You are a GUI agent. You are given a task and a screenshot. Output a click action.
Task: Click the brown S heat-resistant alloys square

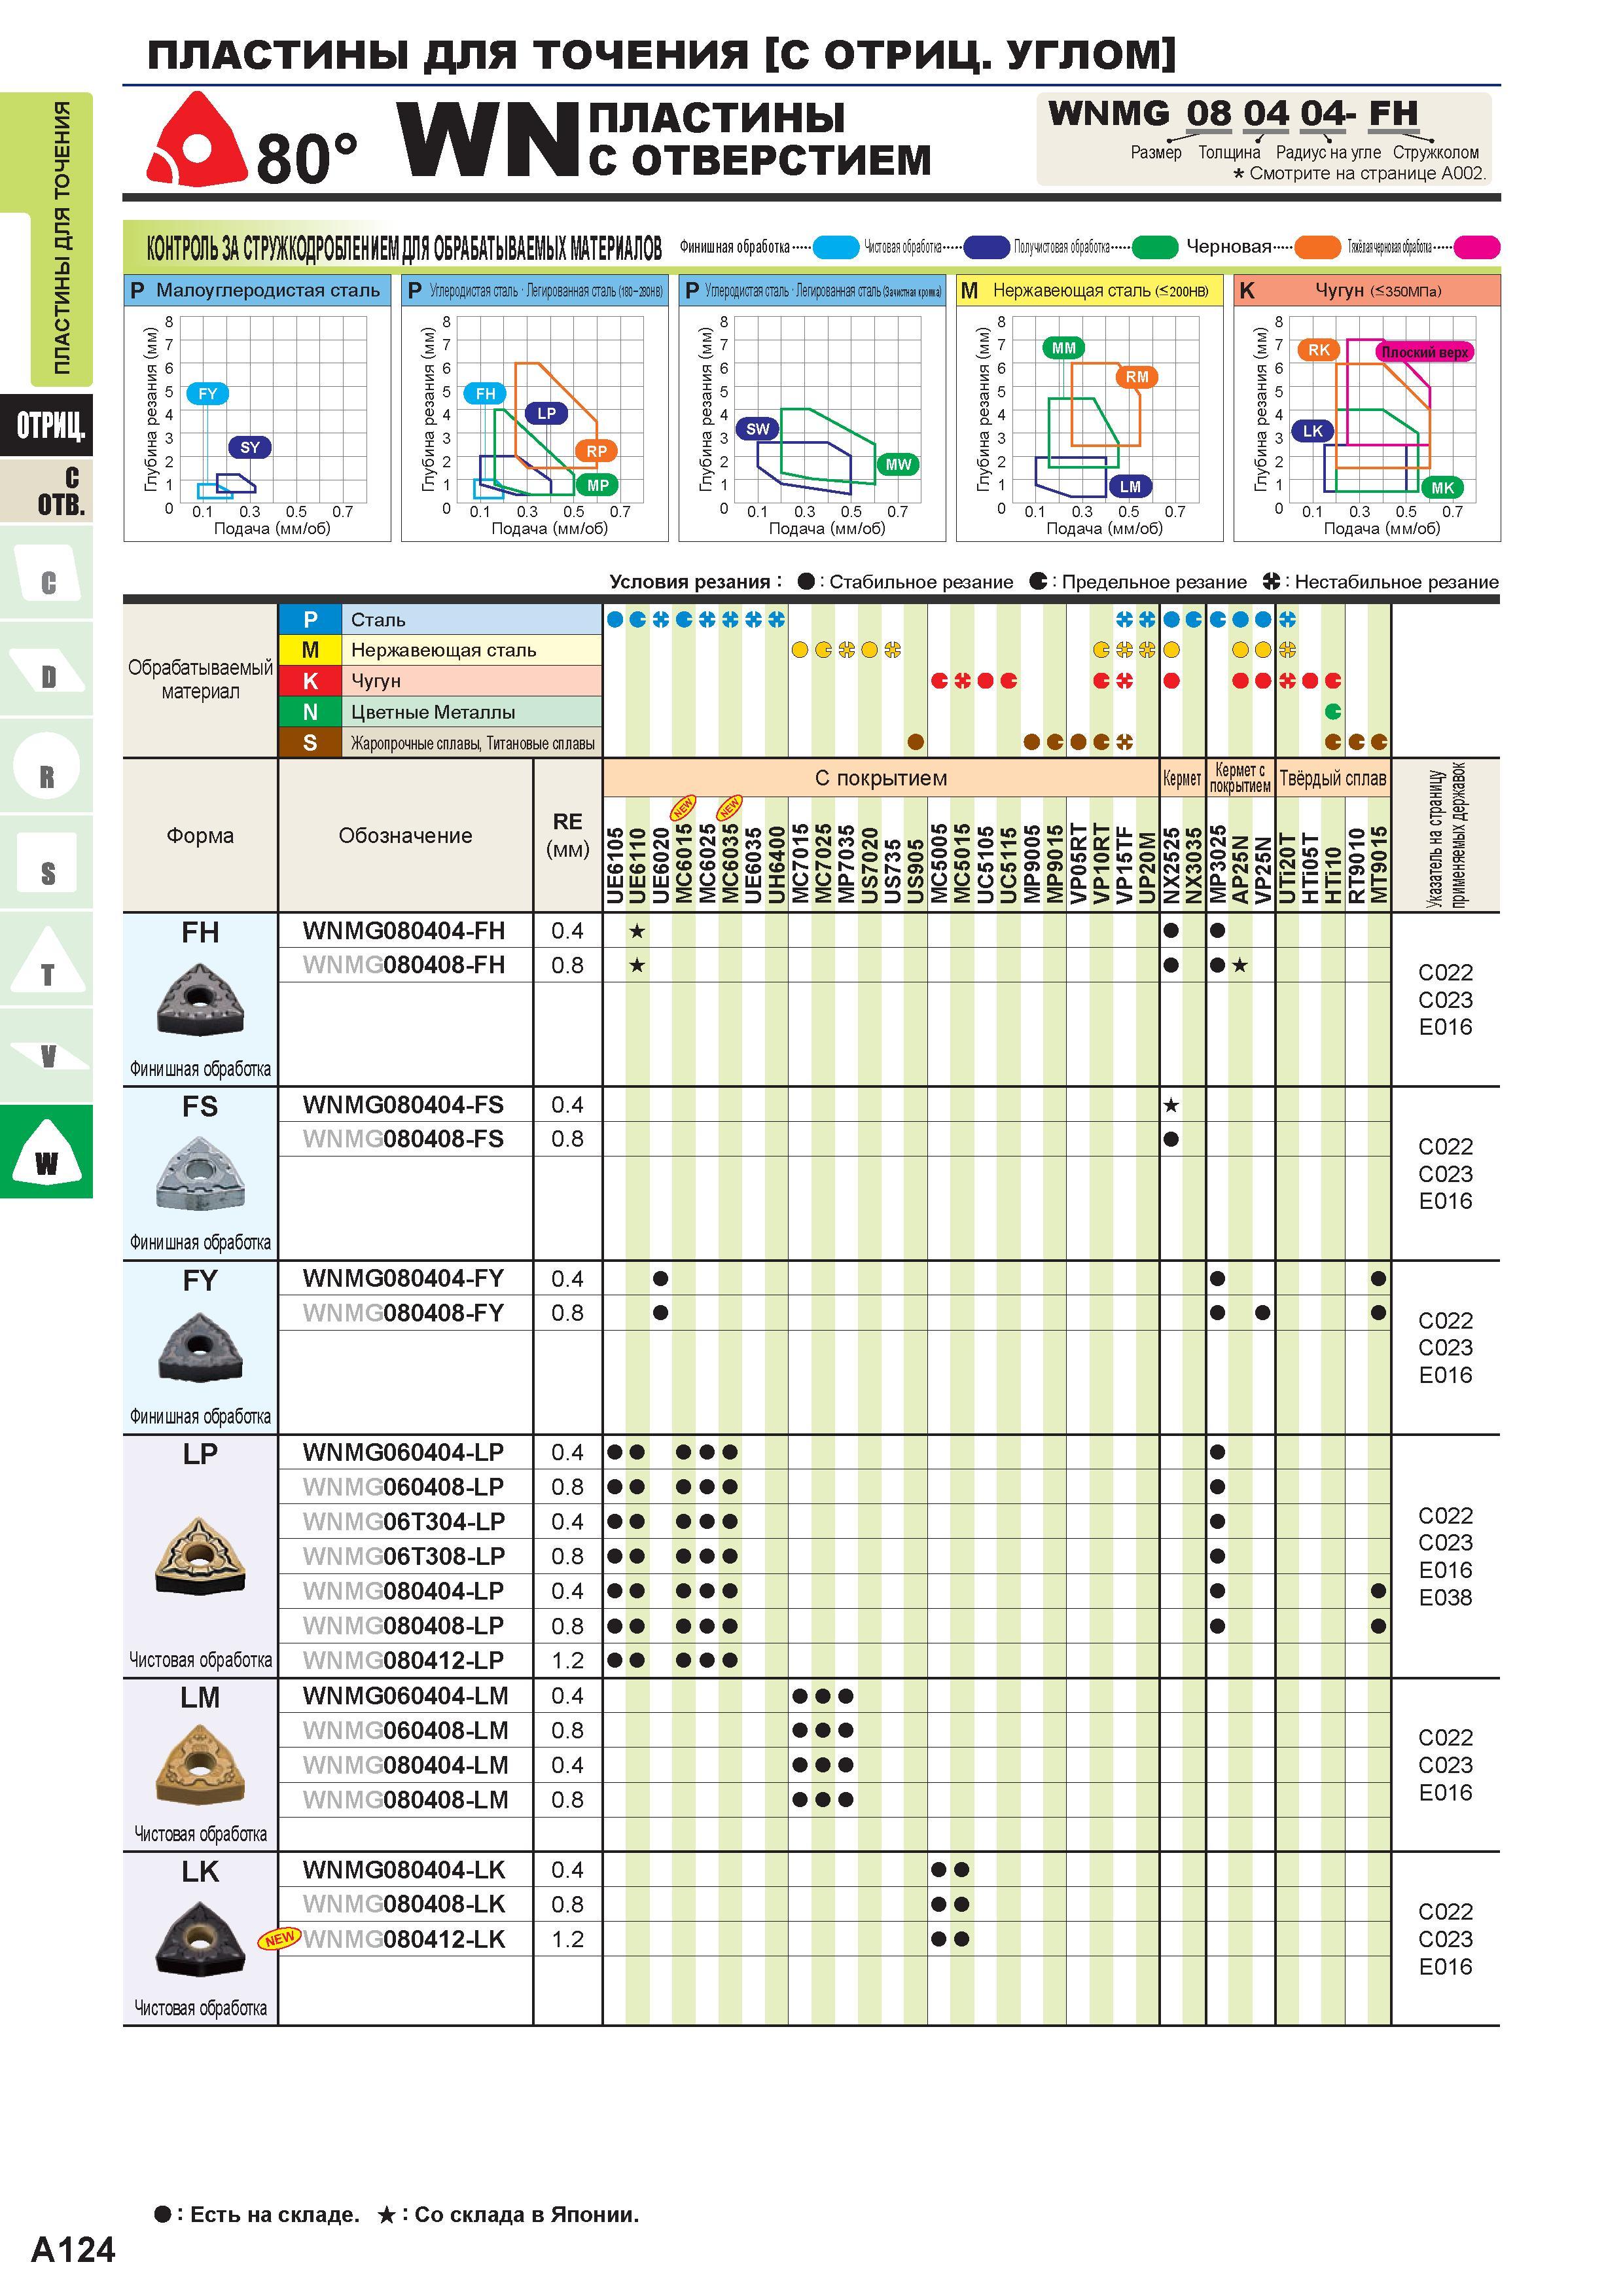(x=310, y=743)
